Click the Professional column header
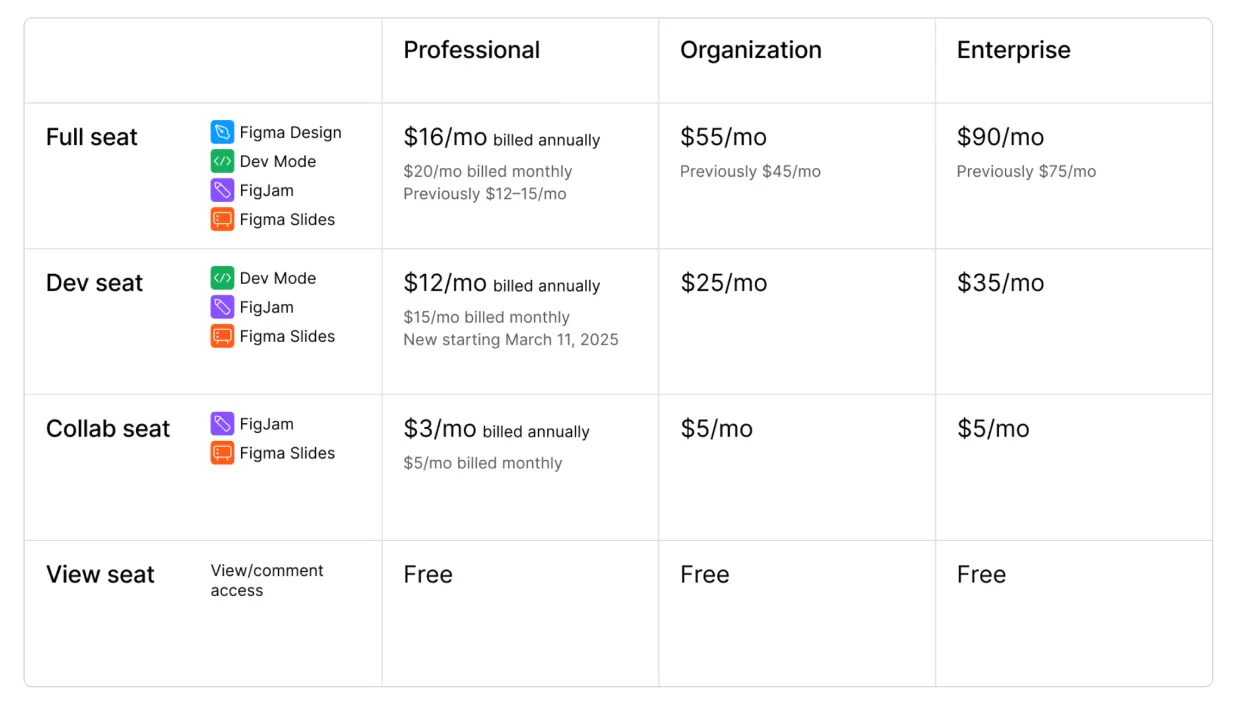Image resolution: width=1238 pixels, height=712 pixels. tap(471, 50)
